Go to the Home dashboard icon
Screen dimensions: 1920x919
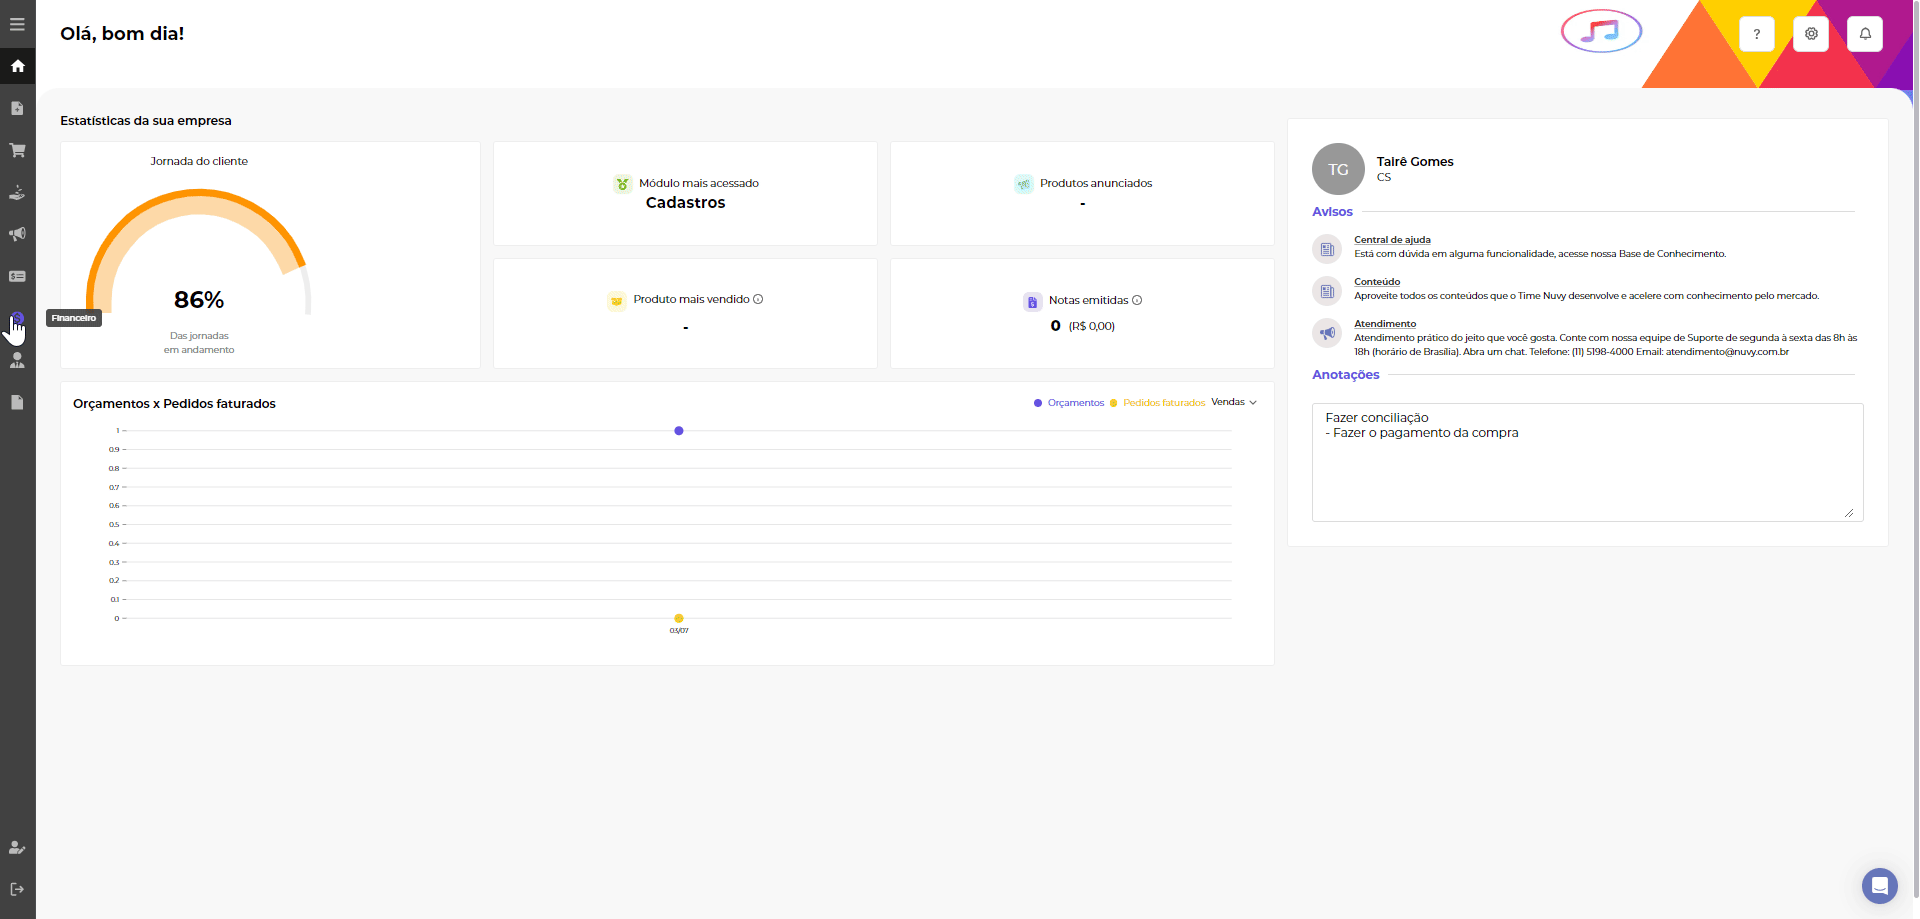pyautogui.click(x=17, y=66)
